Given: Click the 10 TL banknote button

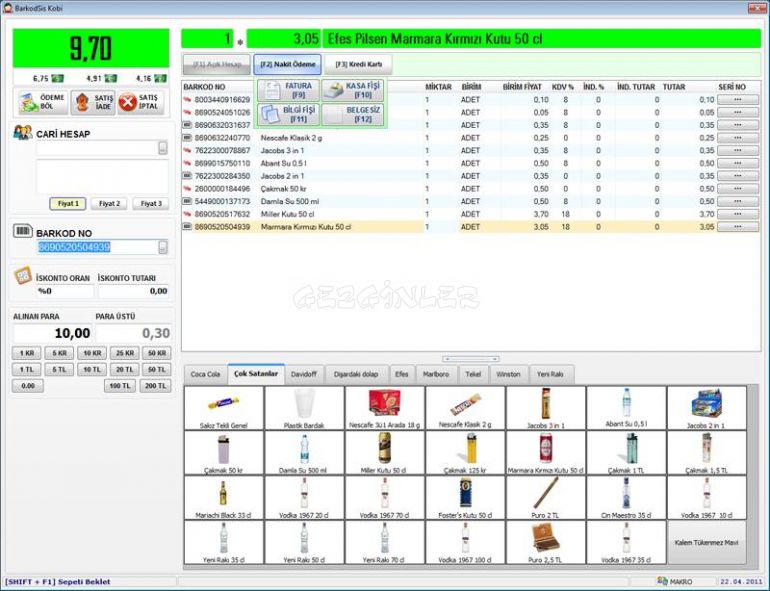Looking at the screenshot, I should tap(92, 369).
